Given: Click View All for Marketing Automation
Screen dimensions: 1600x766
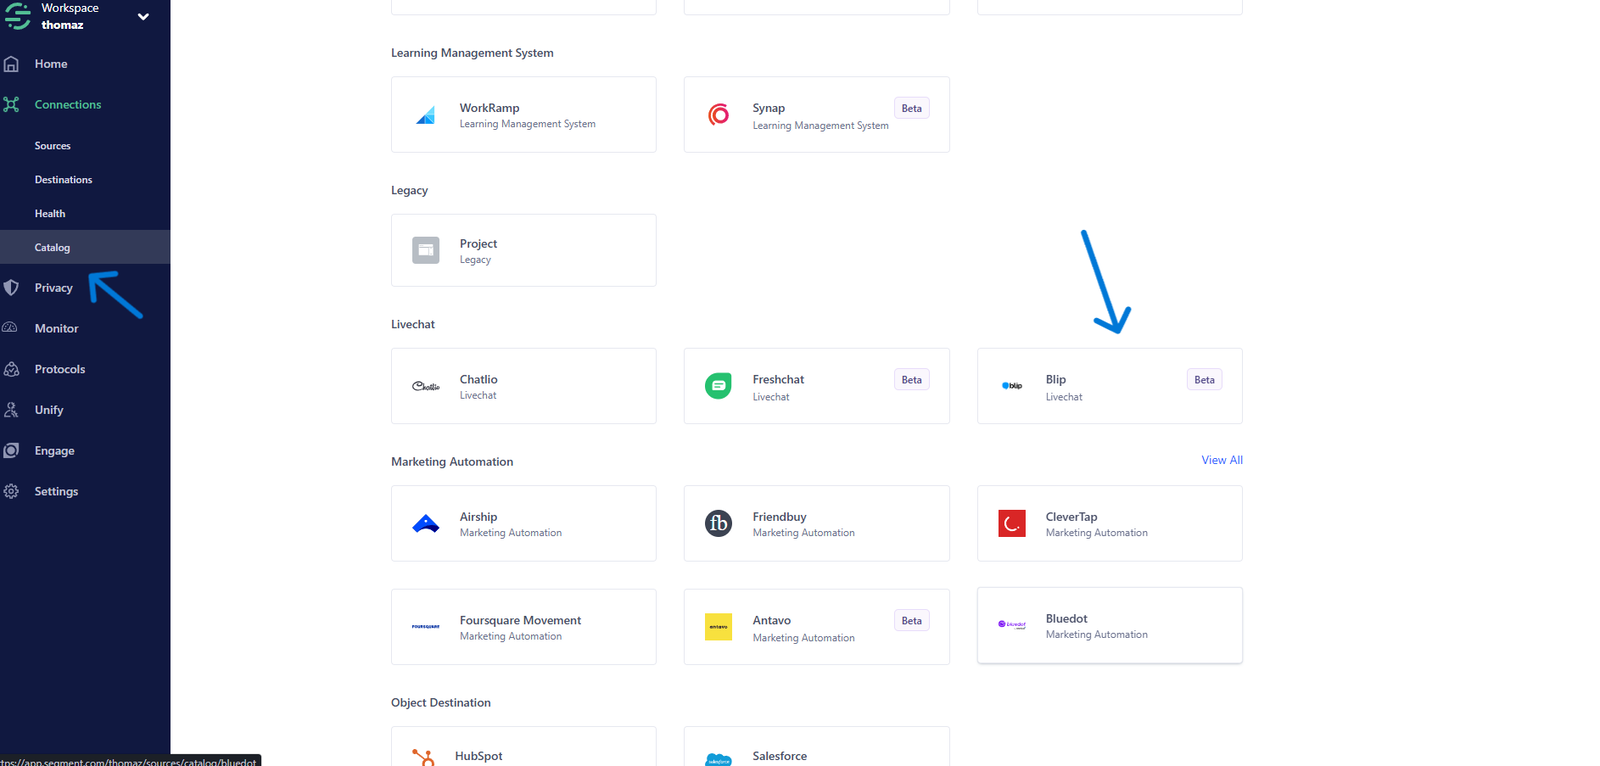Looking at the screenshot, I should click(1222, 460).
